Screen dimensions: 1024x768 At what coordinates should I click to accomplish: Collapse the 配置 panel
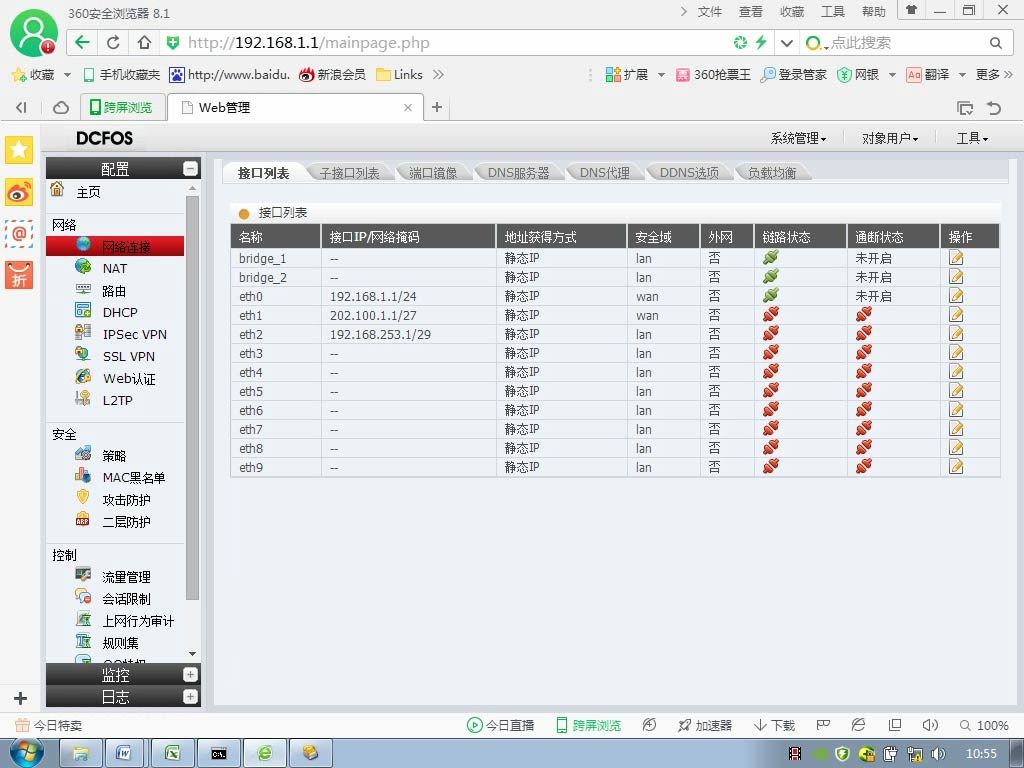point(190,168)
